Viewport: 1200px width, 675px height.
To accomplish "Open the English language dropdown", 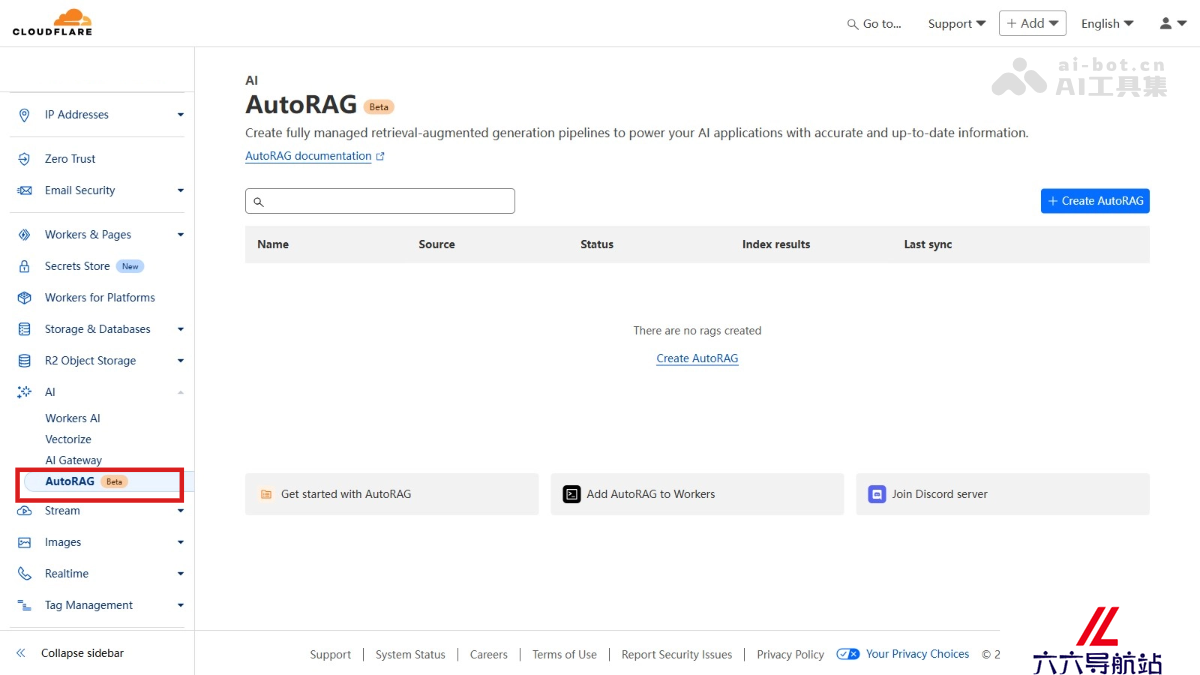I will [1107, 24].
